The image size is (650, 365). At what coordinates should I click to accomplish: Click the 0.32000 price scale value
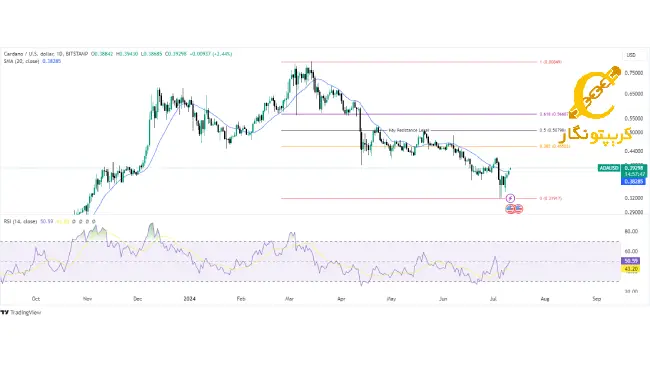tap(633, 198)
